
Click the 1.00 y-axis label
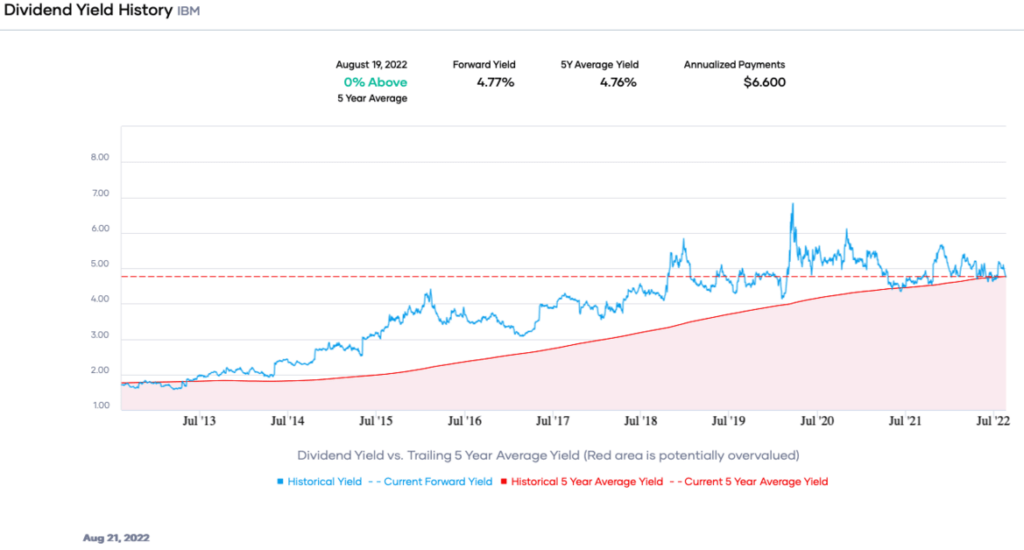[101, 406]
